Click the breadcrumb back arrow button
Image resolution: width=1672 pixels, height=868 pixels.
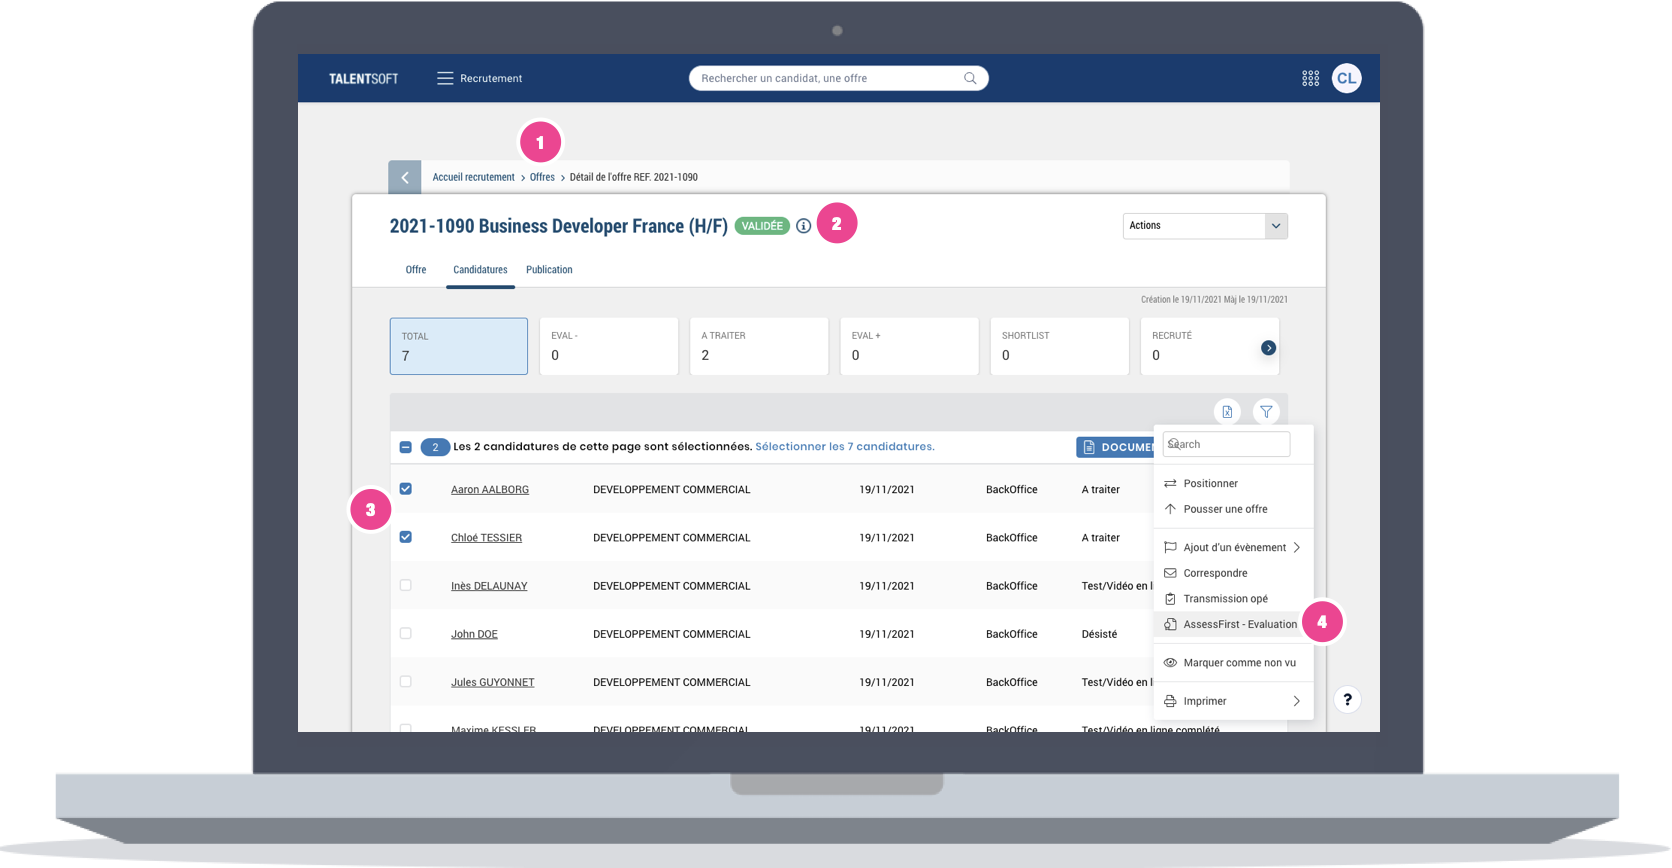[x=405, y=177]
